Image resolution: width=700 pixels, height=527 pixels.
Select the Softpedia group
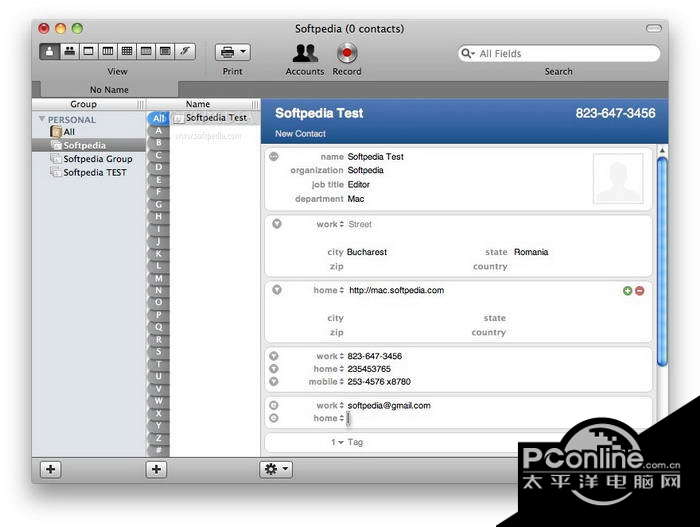click(88, 145)
